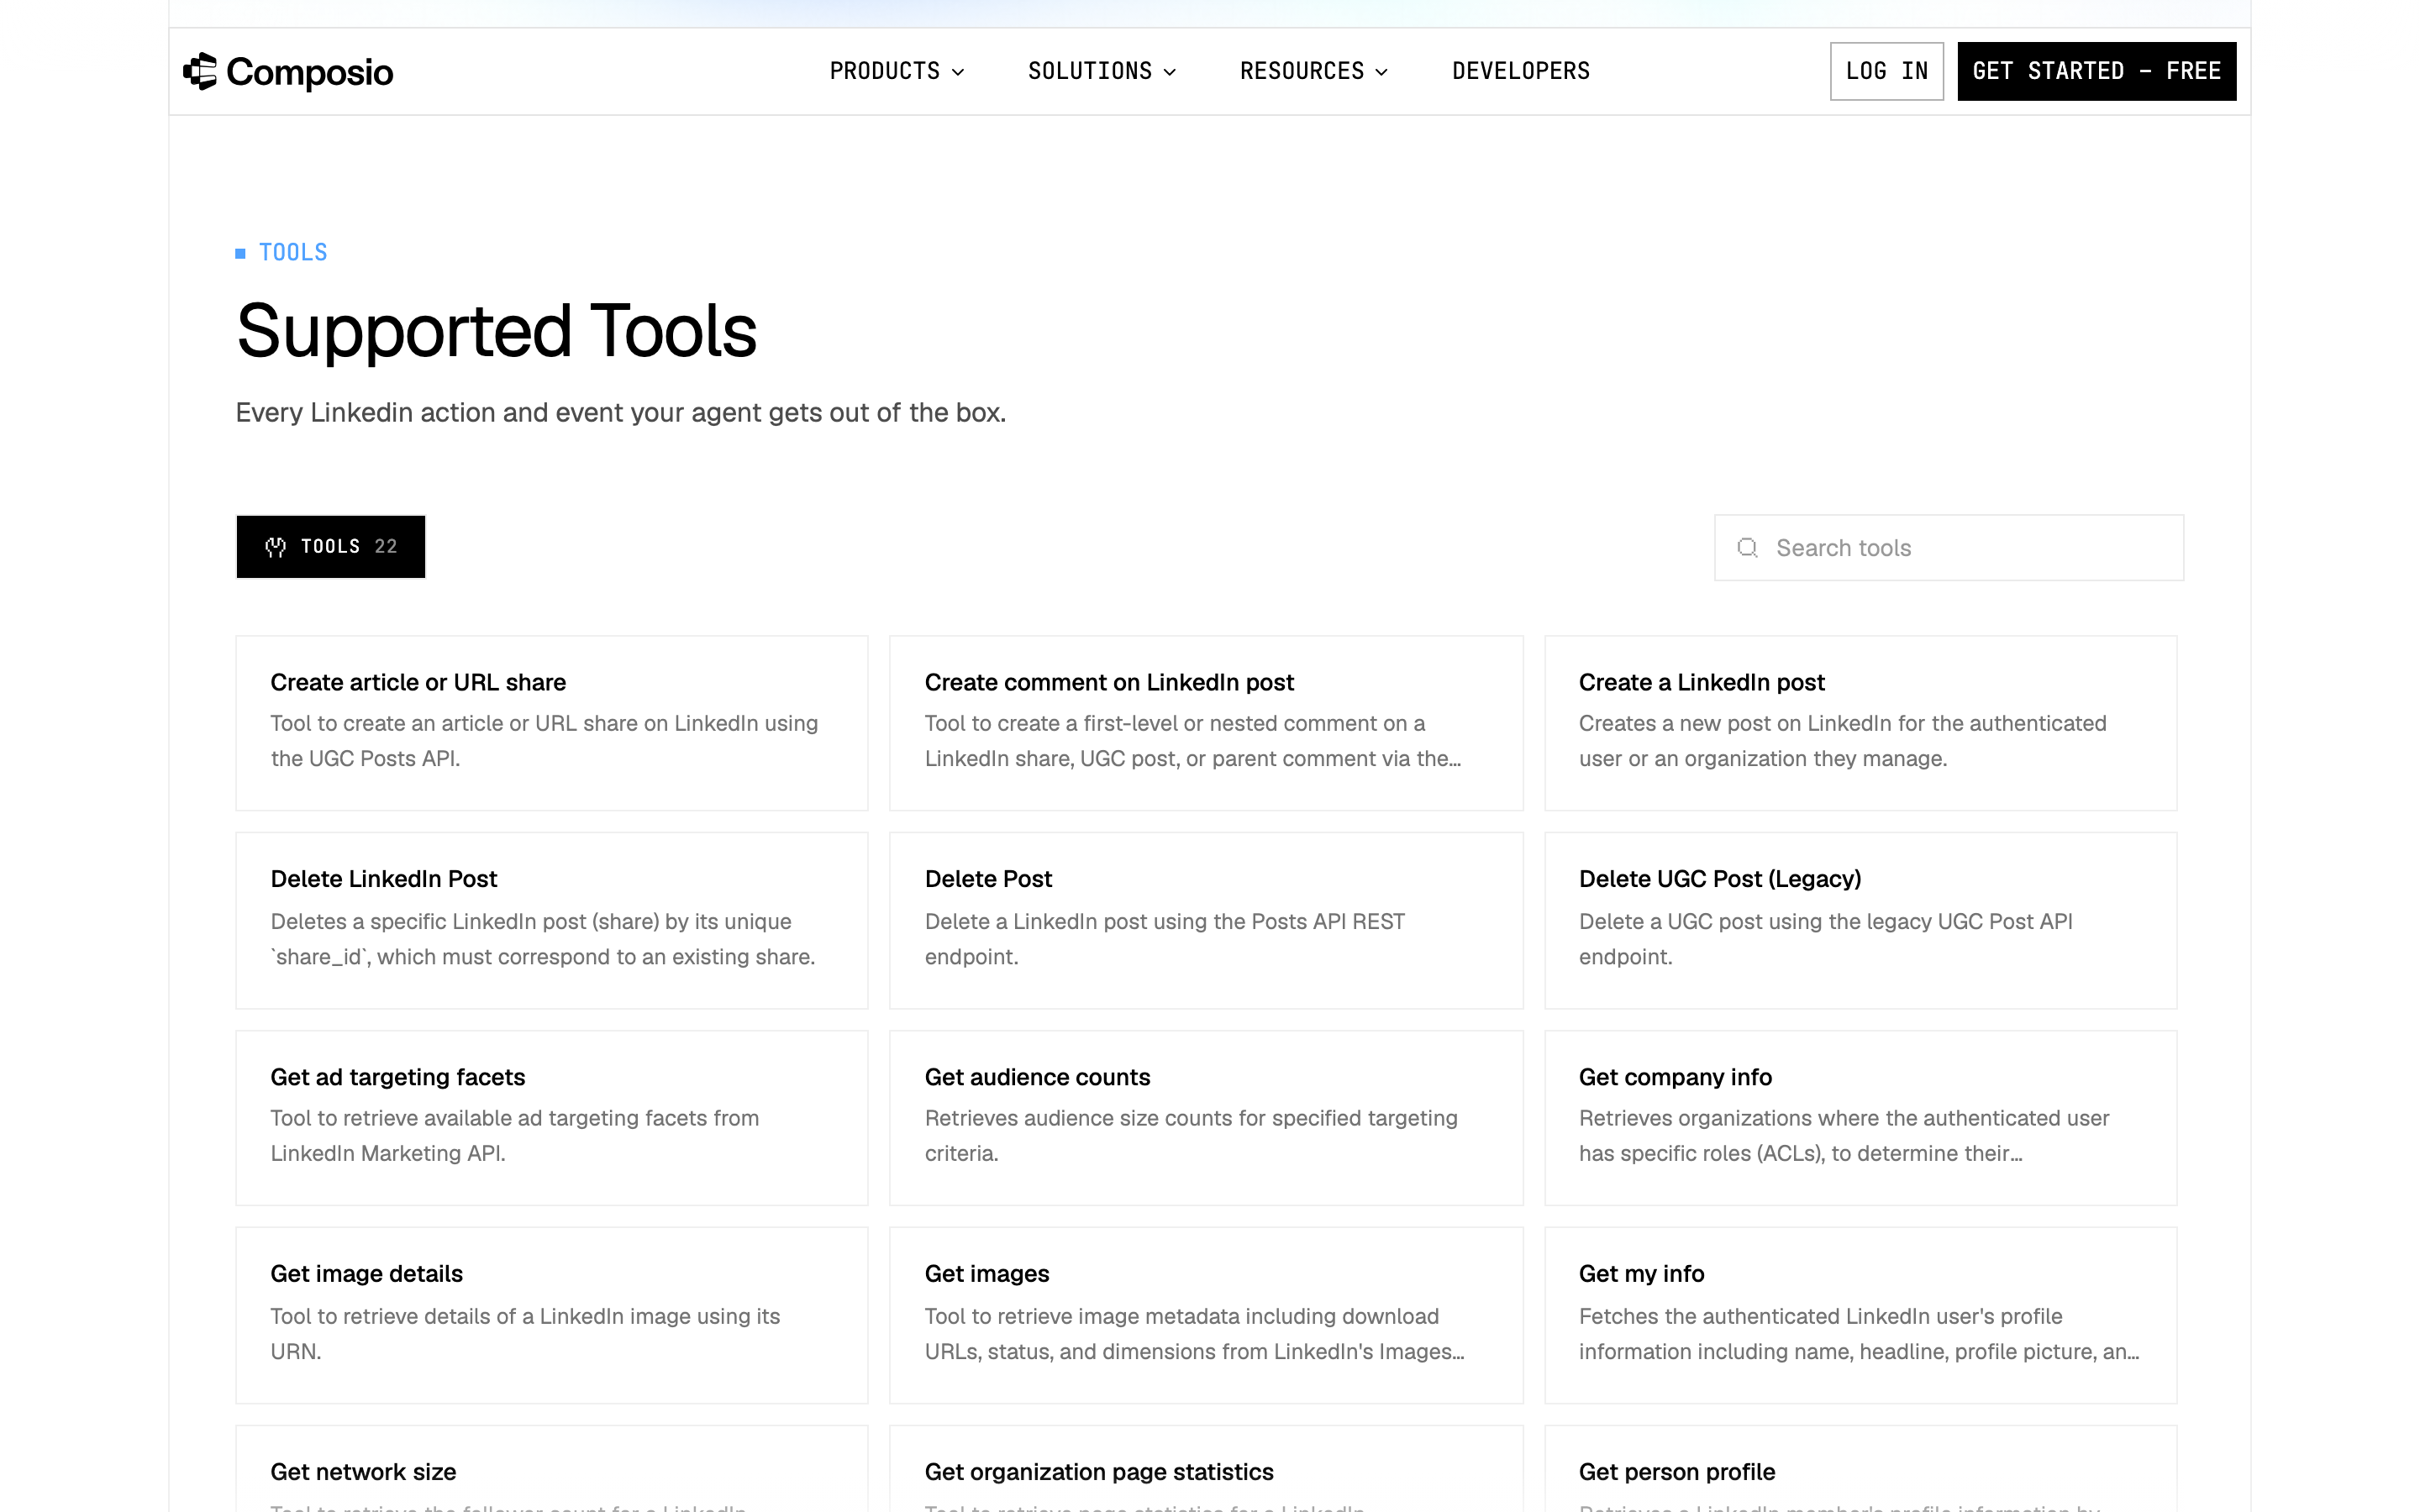
Task: Open Get ad targeting facets card
Action: (x=551, y=1118)
